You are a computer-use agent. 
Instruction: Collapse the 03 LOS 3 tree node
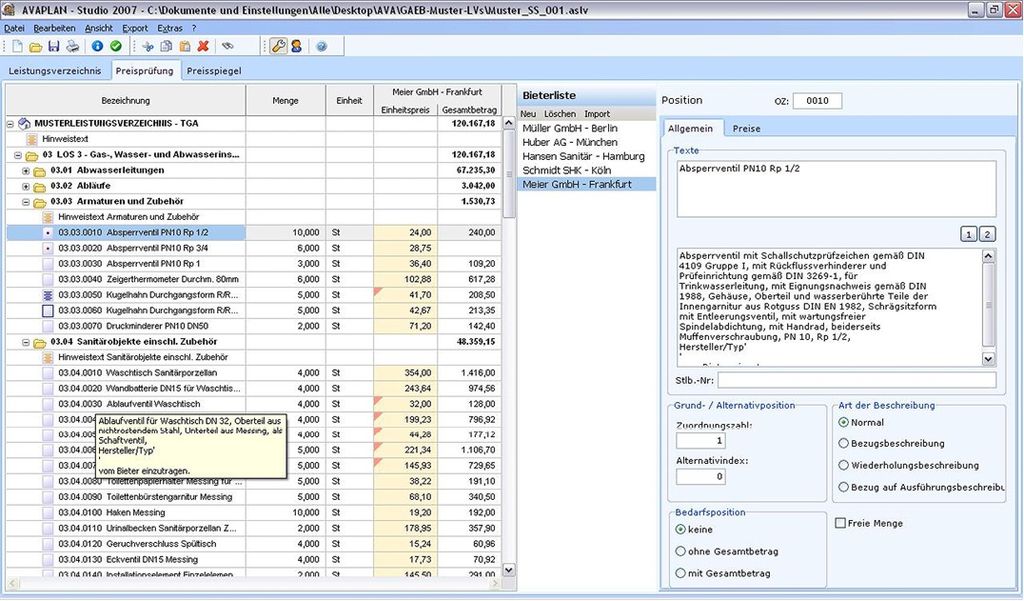pyautogui.click(x=18, y=155)
